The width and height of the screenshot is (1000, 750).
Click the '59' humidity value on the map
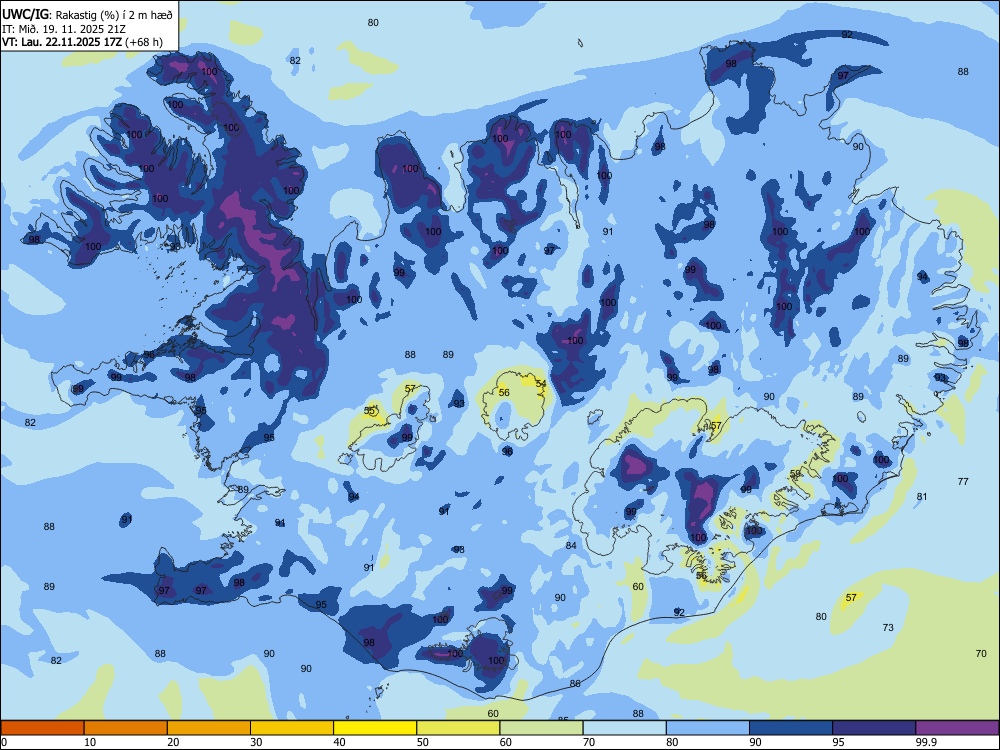point(795,473)
